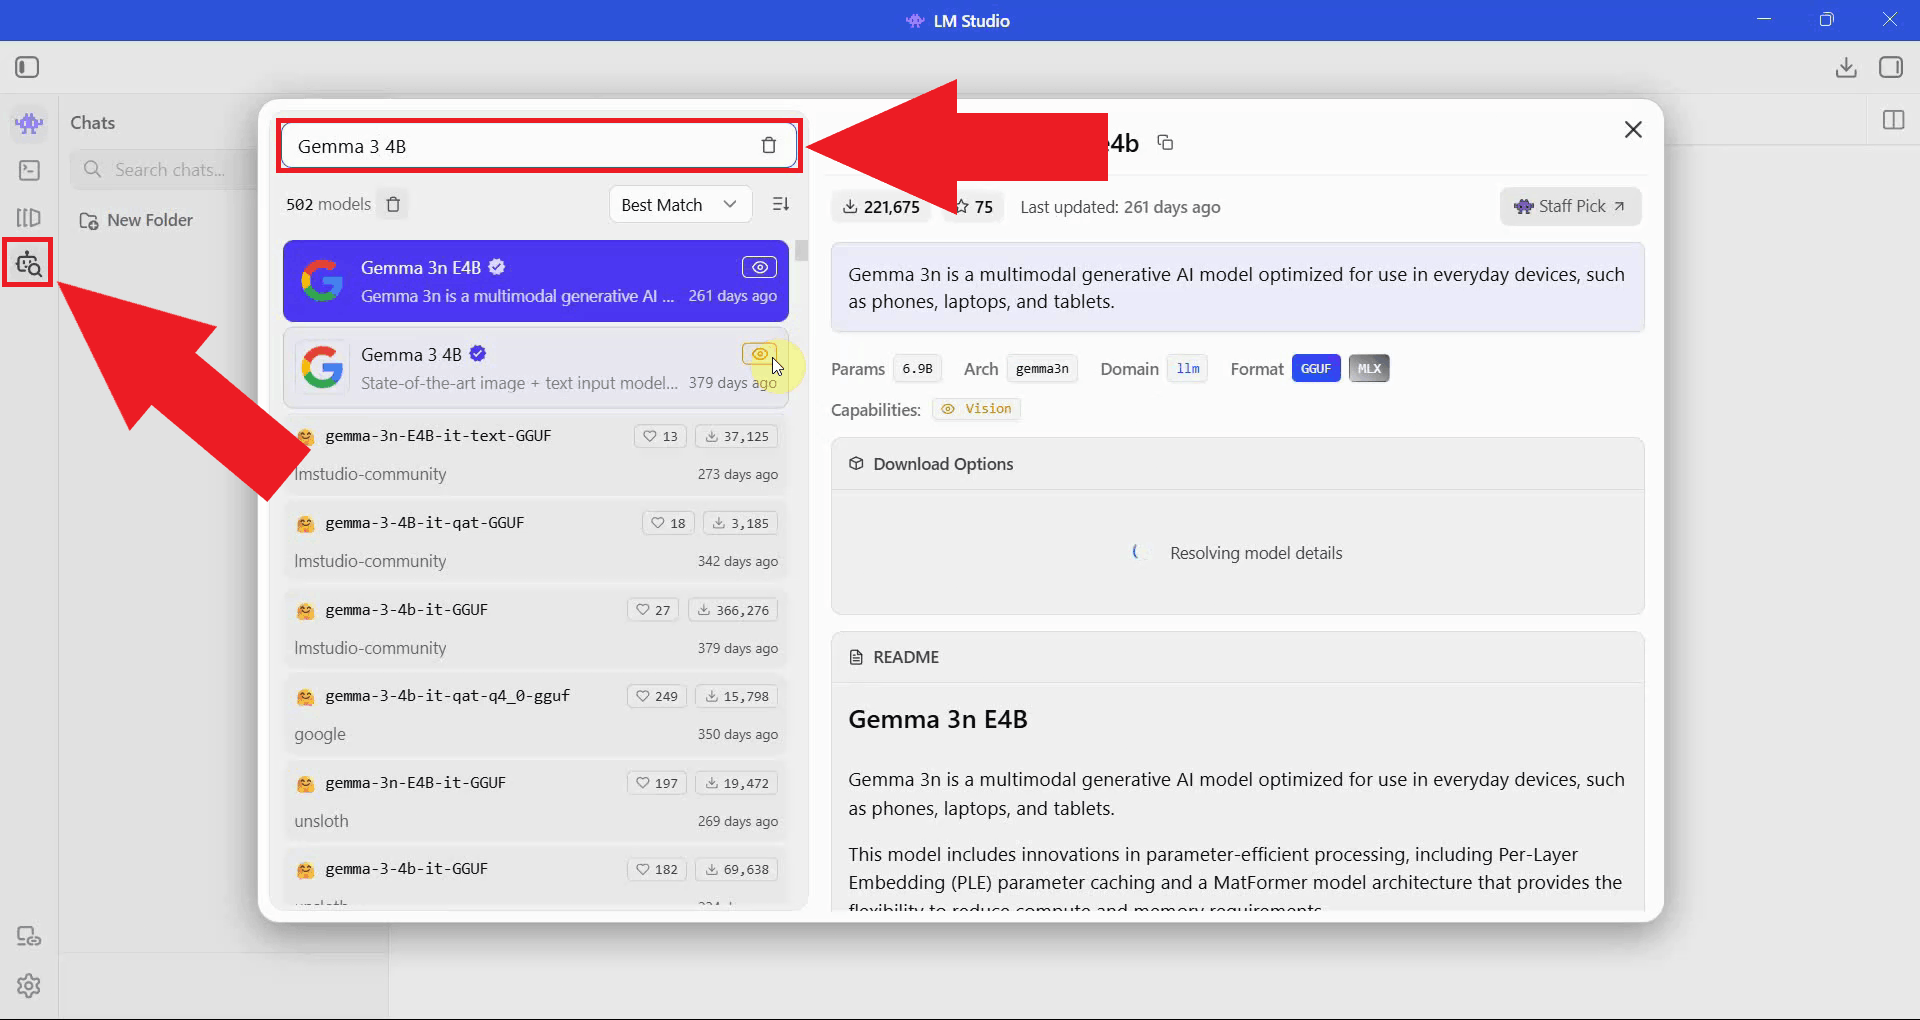Toggle the right panel with the split-view icon
Viewport: 1920px width, 1020px height.
1894,120
